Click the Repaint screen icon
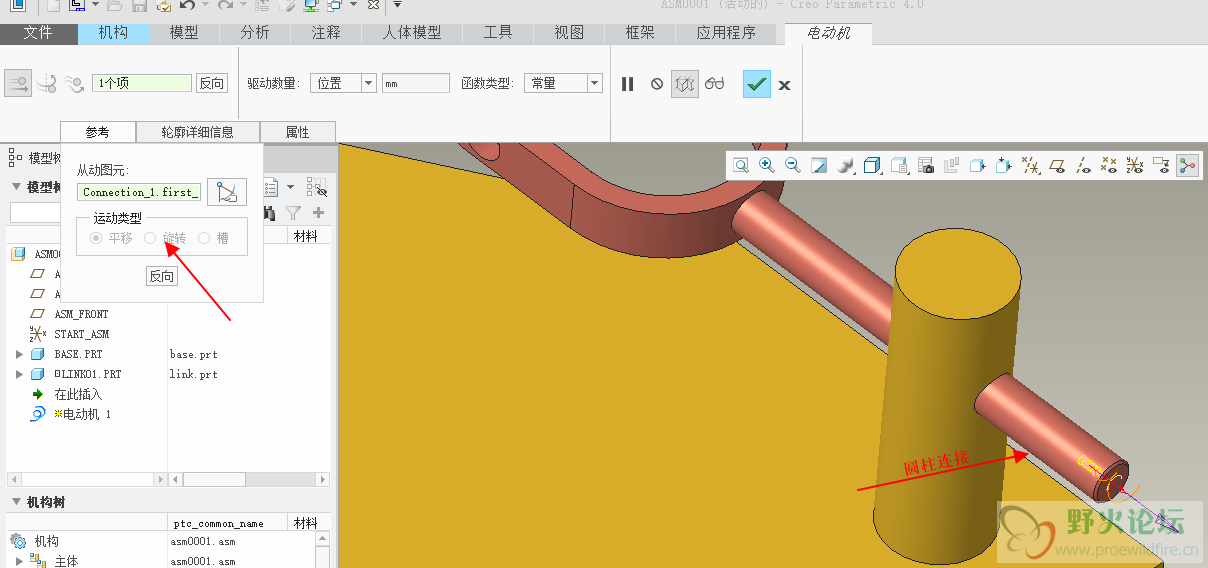1208x568 pixels. point(819,165)
